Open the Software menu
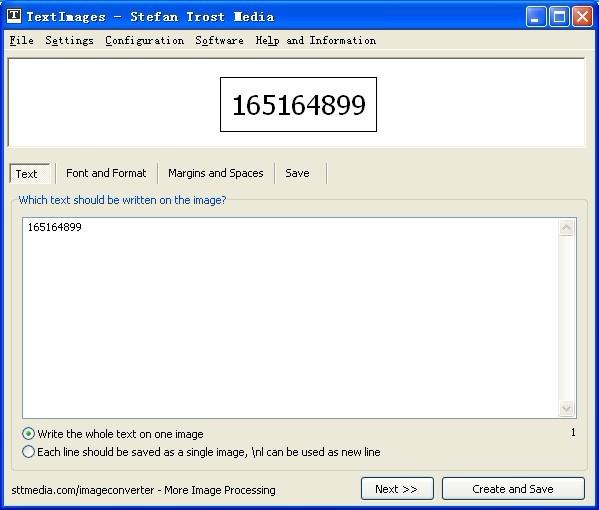599x510 pixels. point(219,40)
